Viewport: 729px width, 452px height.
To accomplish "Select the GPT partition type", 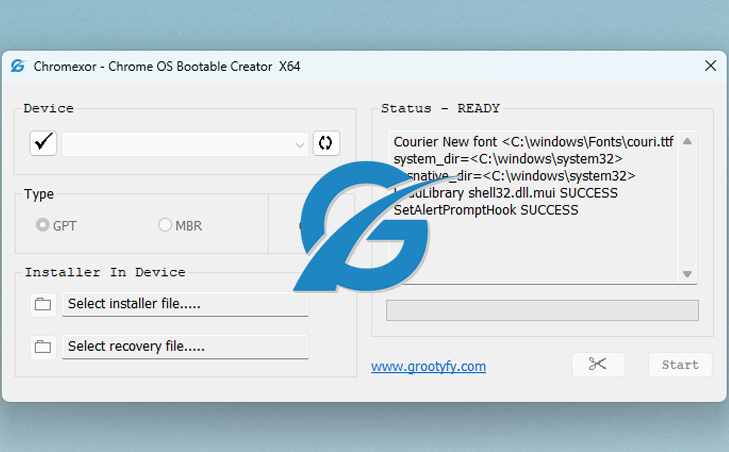I will coord(43,225).
